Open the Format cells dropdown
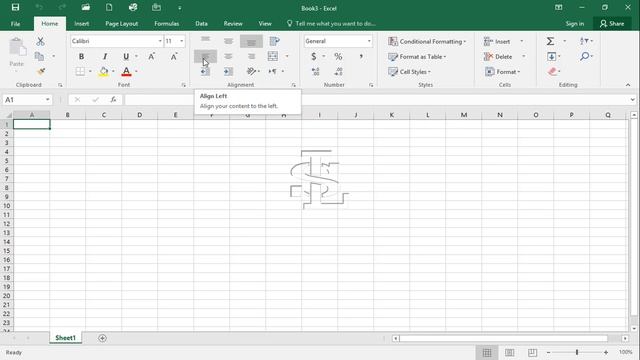This screenshot has height=360, width=640. [502, 72]
